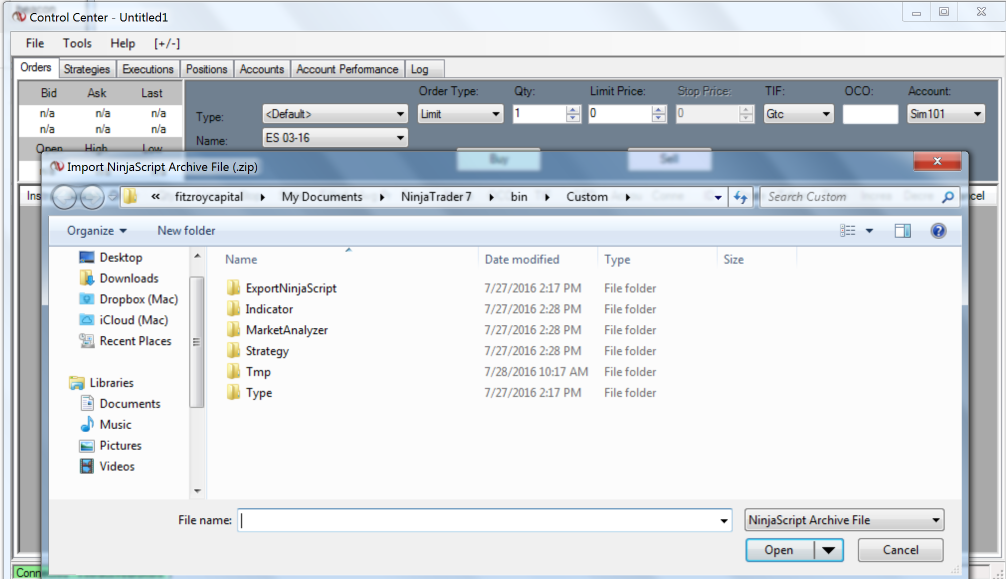
Task: Open the Help menu in Control Center
Action: click(123, 43)
